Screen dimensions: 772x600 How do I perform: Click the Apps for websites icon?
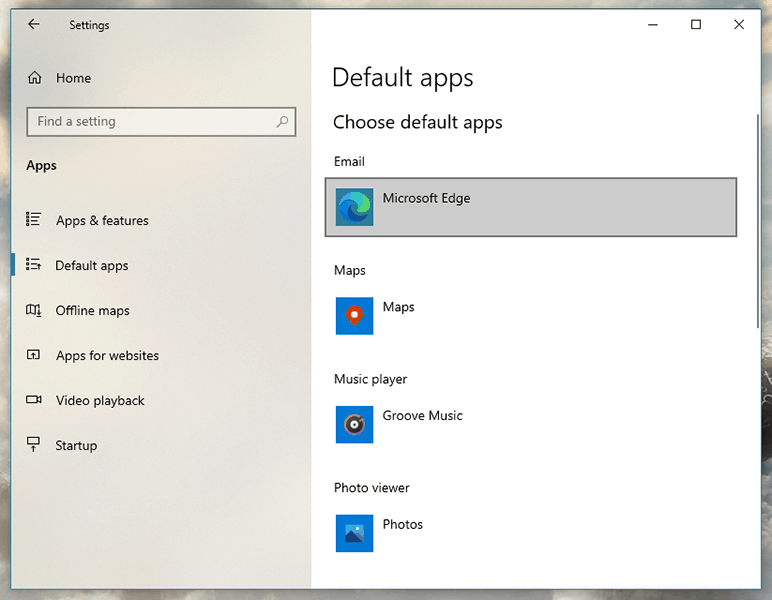pos(33,355)
